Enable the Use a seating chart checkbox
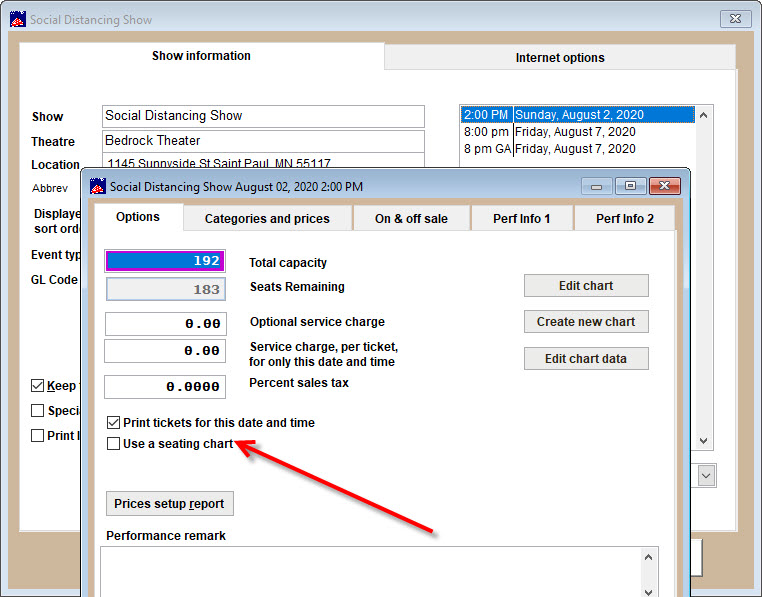Viewport: 762px width, 597px height. click(114, 444)
